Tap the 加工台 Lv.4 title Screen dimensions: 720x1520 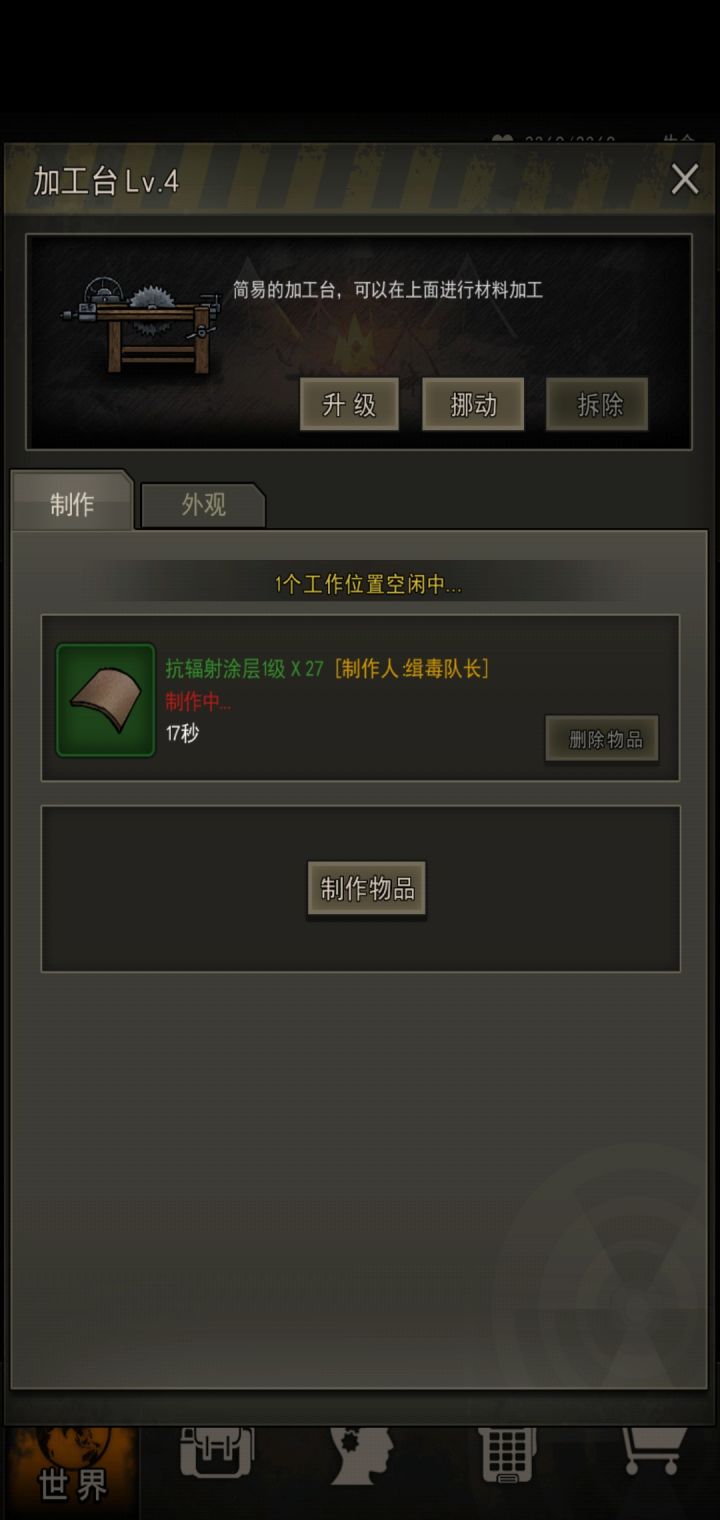106,181
